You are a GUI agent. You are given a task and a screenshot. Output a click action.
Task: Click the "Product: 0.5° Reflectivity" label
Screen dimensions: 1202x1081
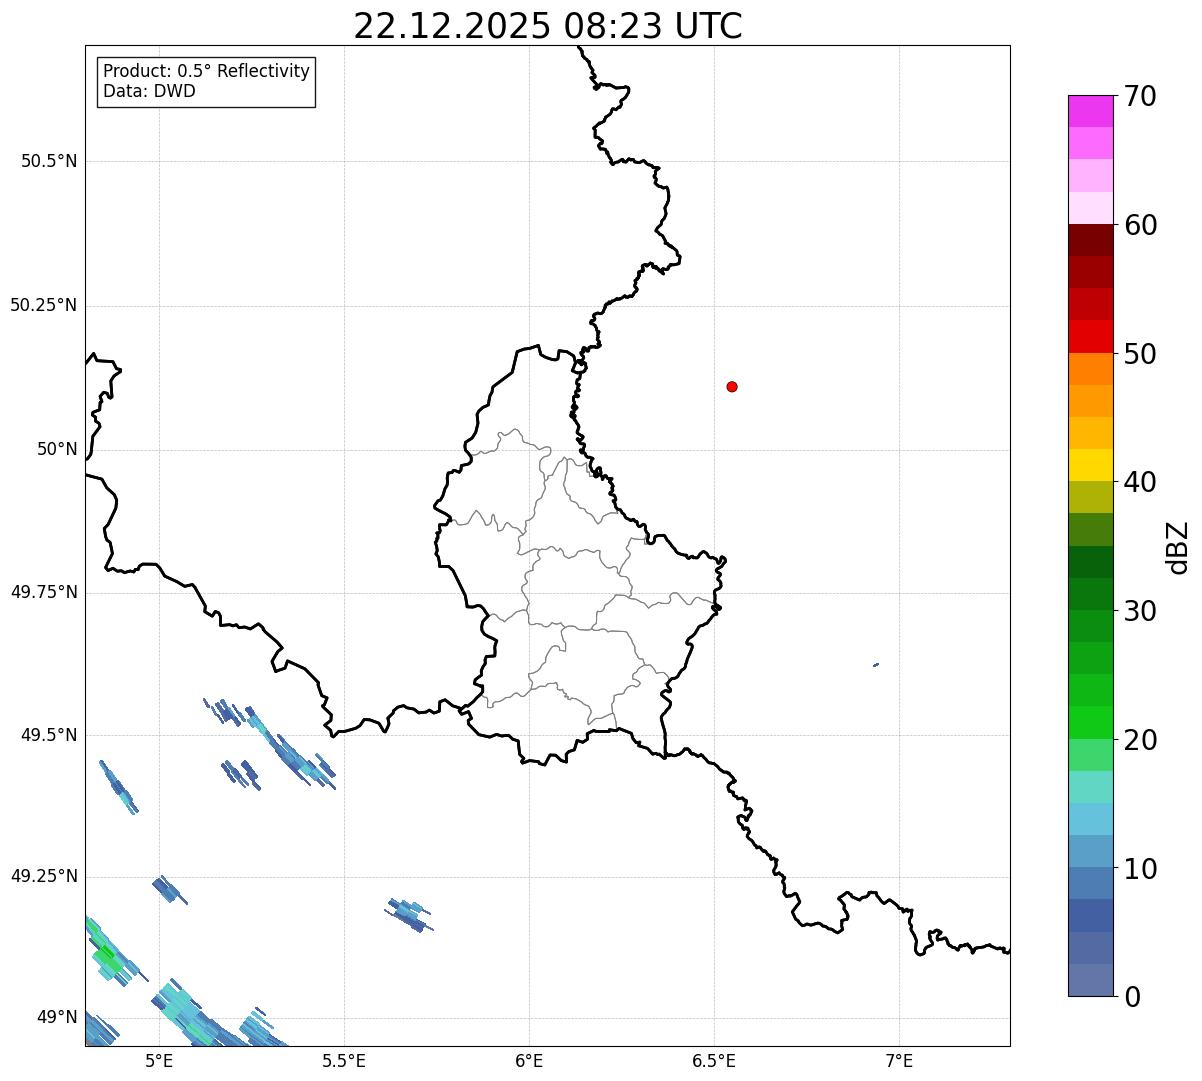point(206,72)
